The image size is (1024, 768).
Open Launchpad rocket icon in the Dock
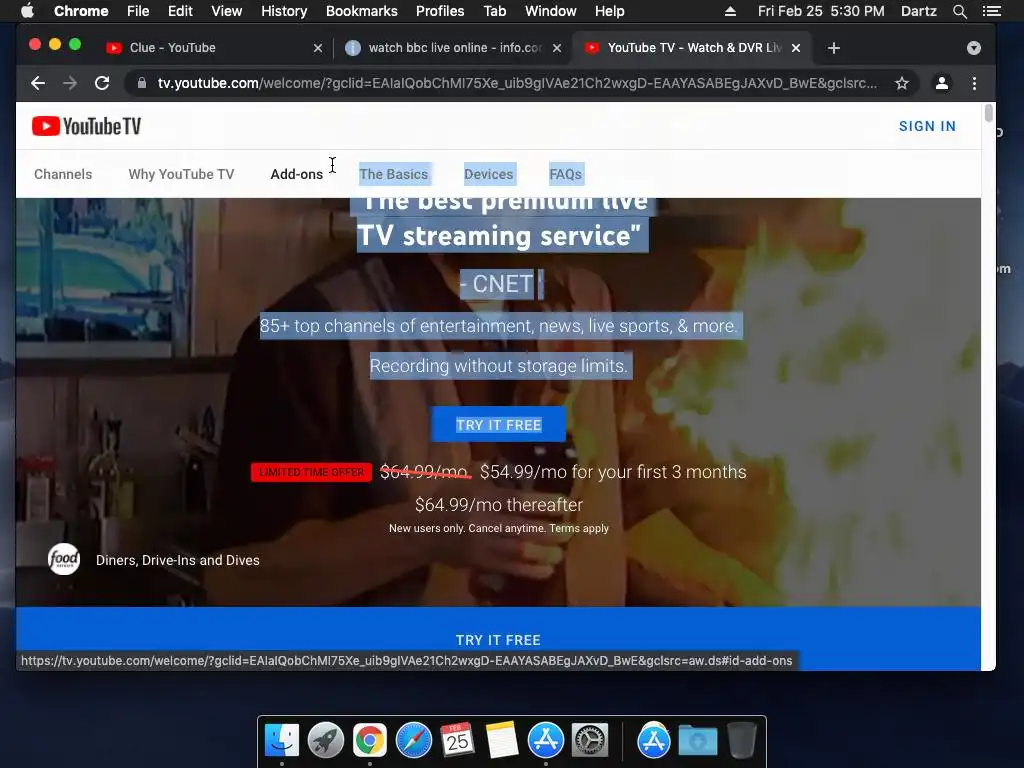tap(326, 740)
